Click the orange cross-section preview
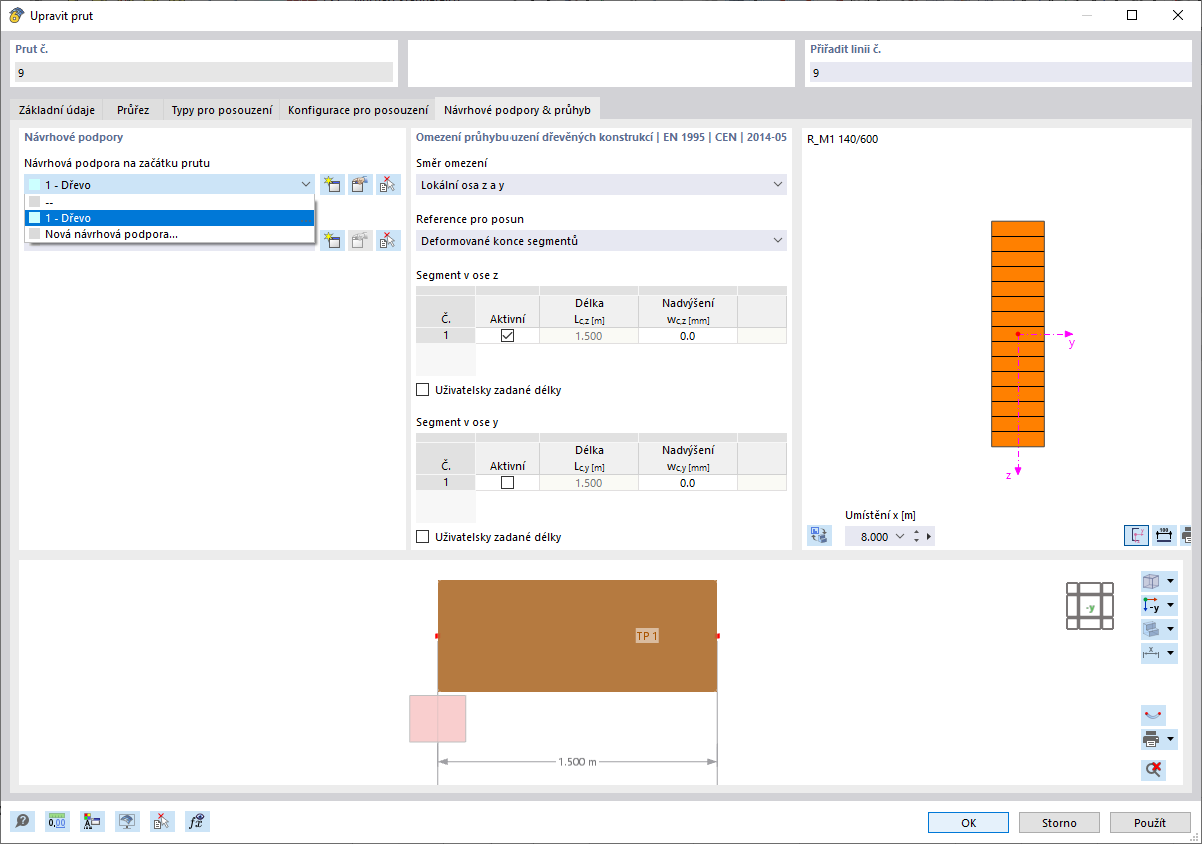This screenshot has height=844, width=1202. (1018, 333)
